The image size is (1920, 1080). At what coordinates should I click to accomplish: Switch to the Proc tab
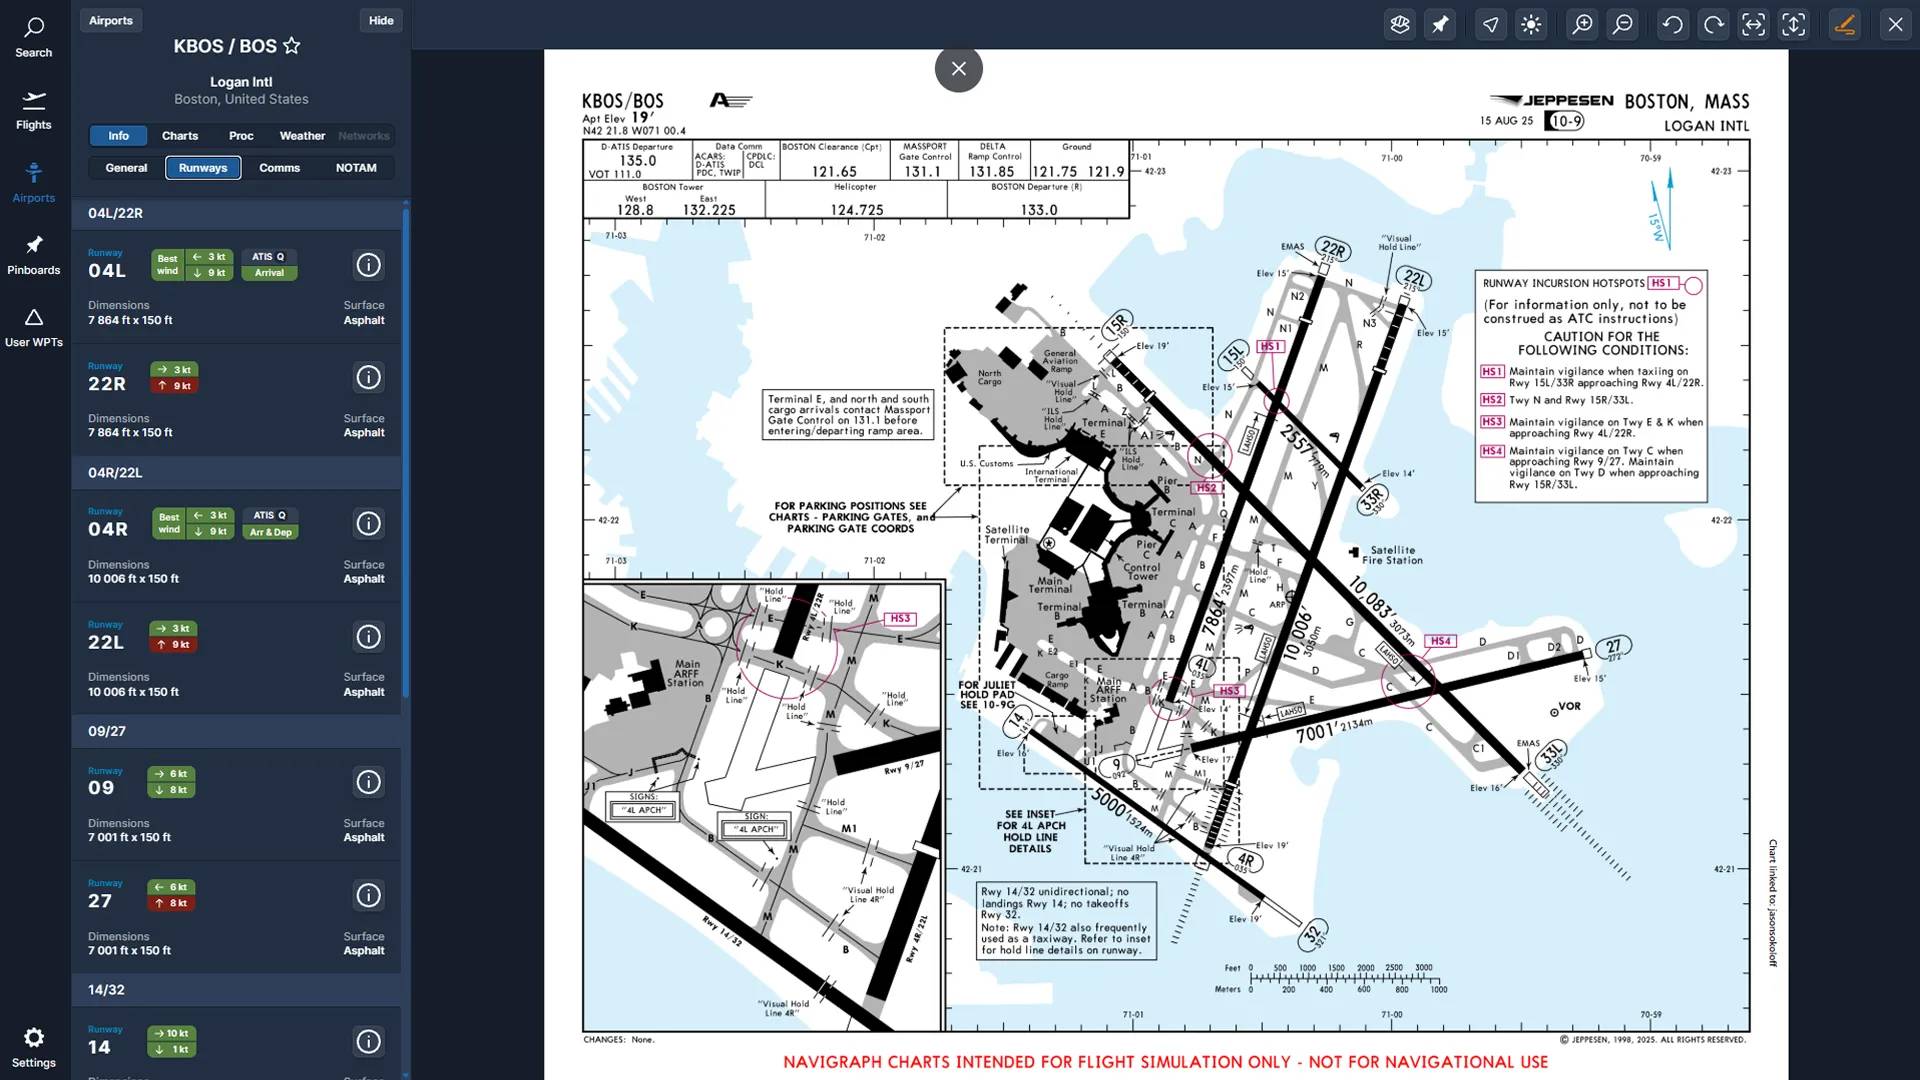241,136
